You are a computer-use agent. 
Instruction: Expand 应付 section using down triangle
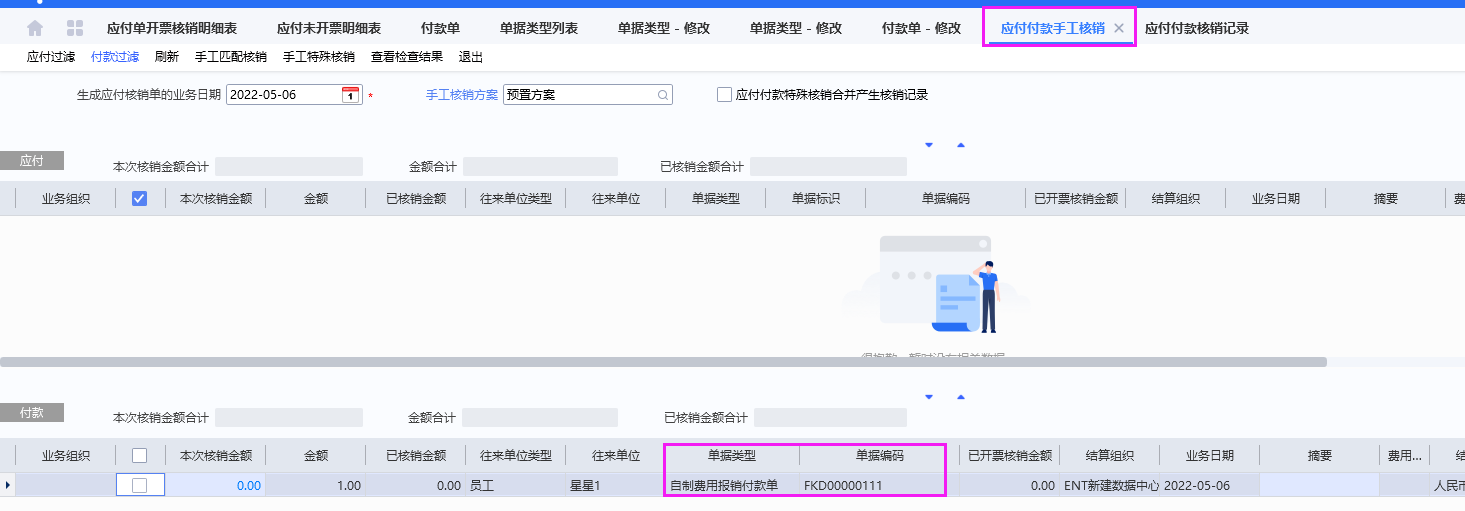(x=929, y=145)
